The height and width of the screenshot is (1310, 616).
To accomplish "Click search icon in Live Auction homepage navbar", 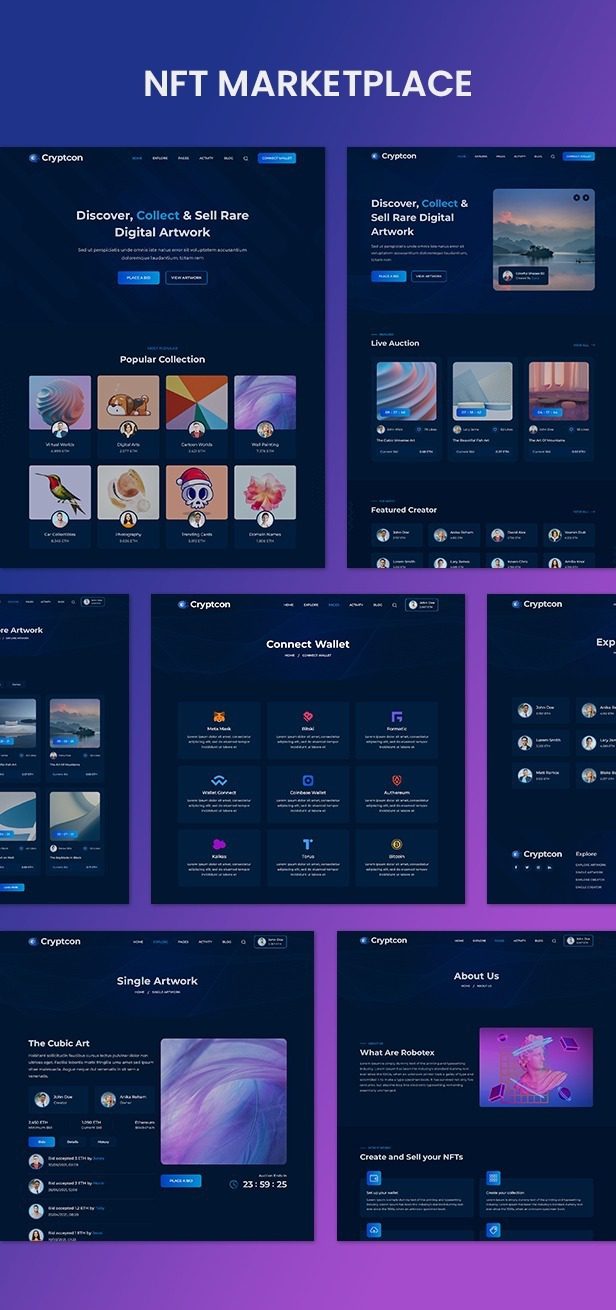I will 552,156.
